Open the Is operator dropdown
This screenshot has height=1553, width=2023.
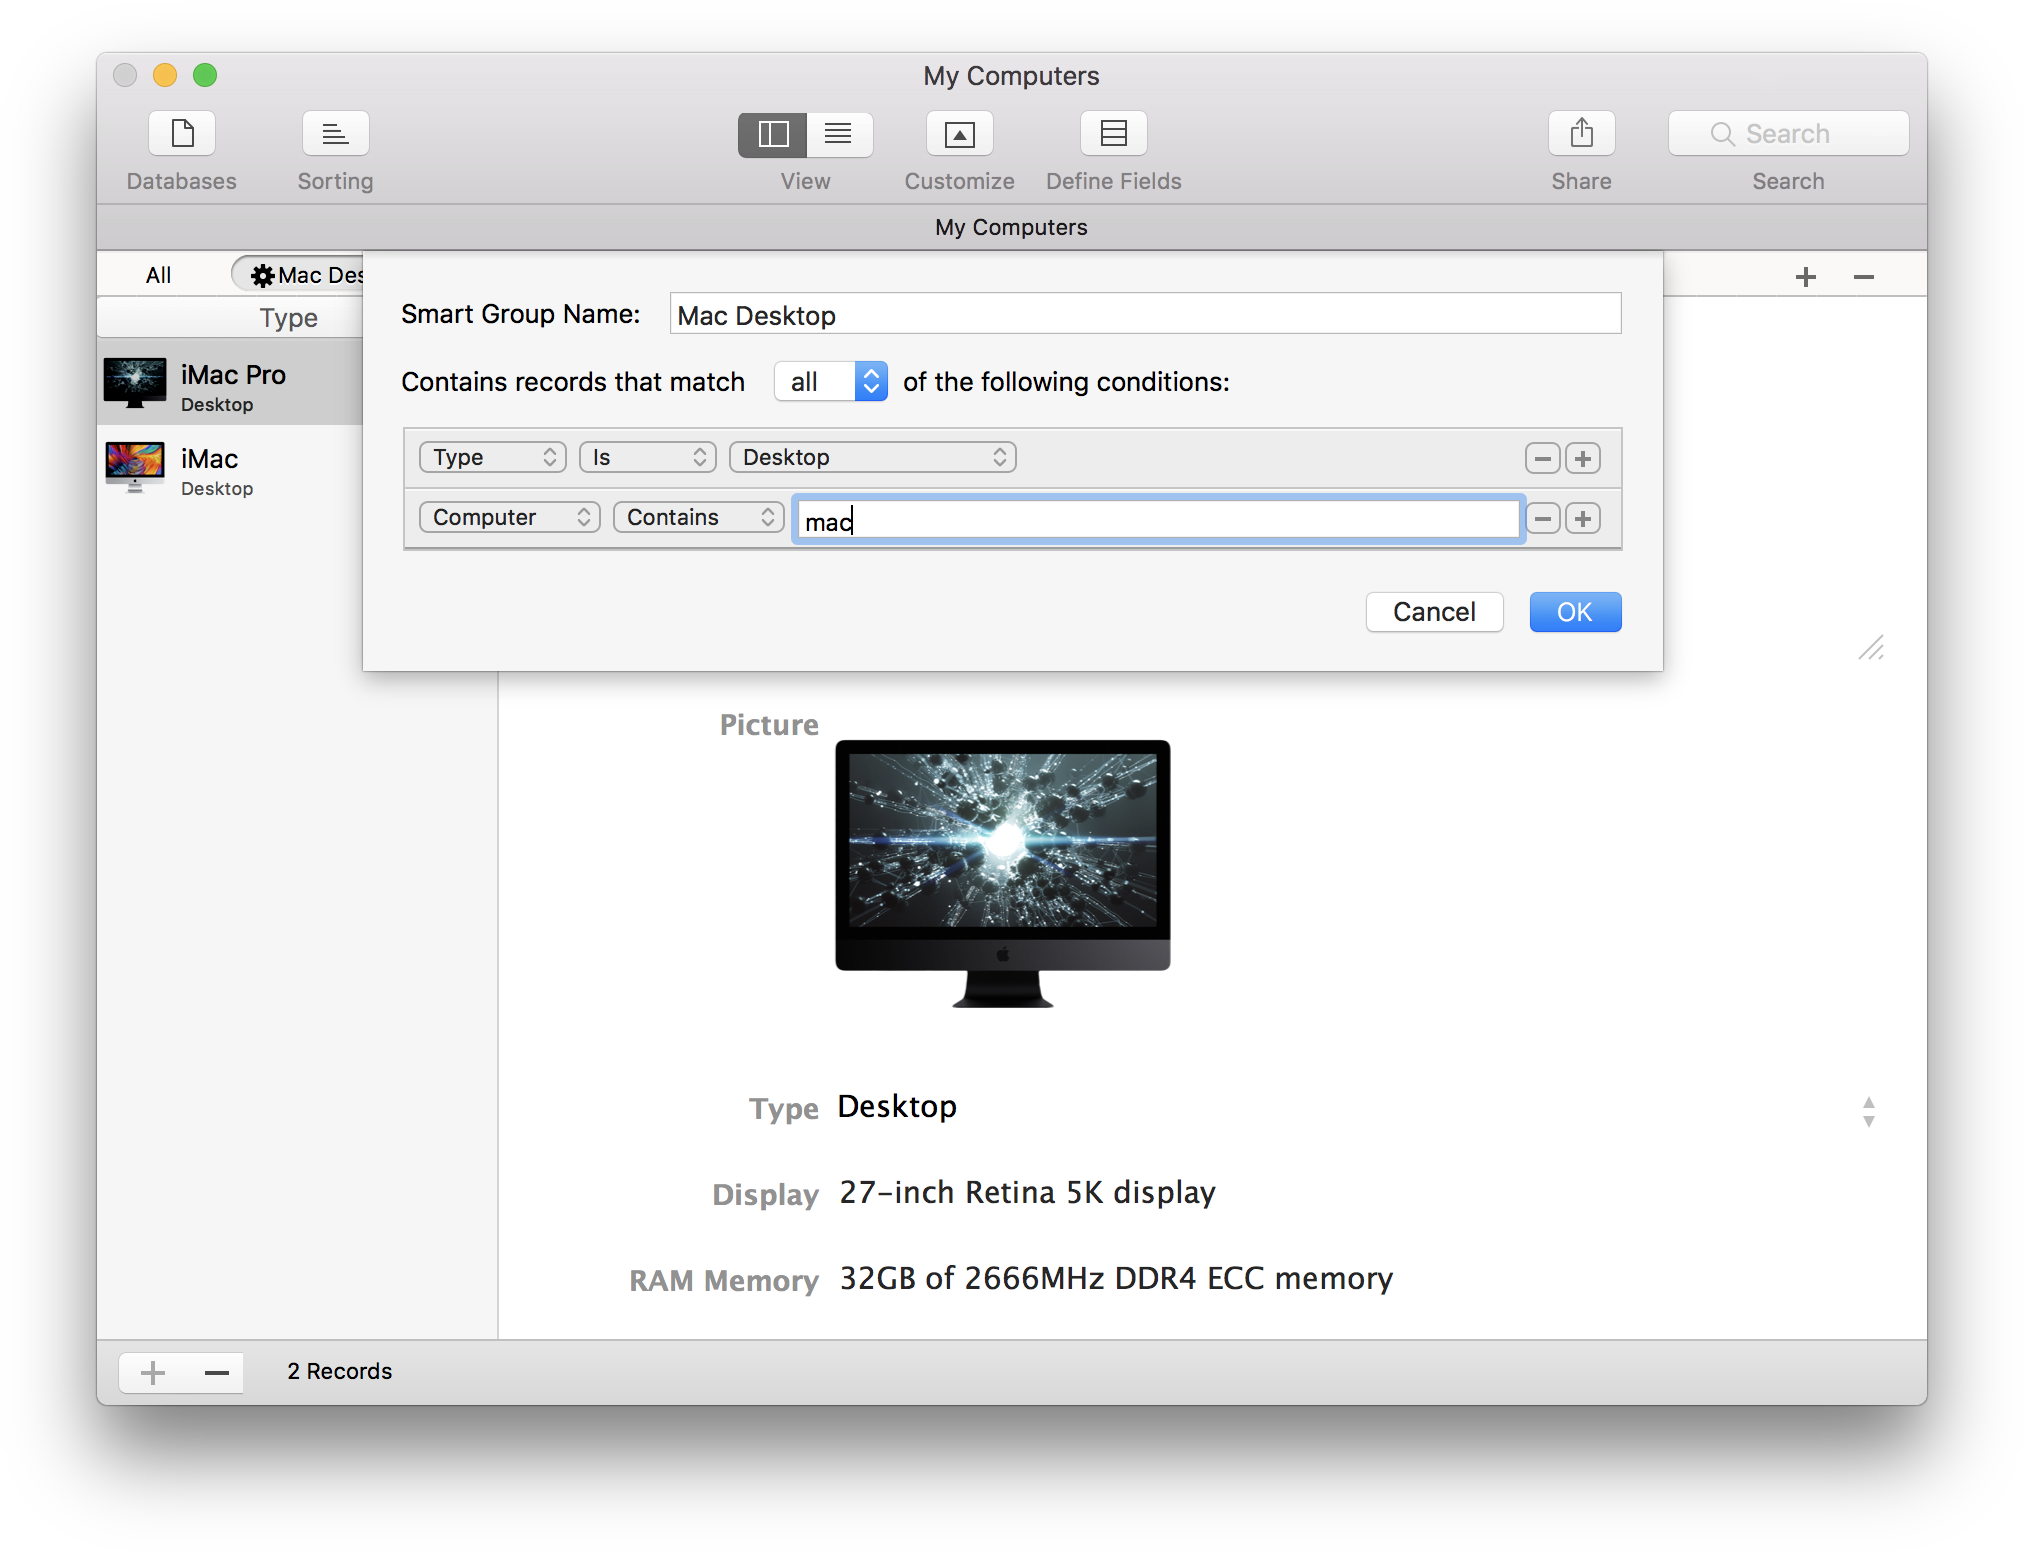(647, 457)
